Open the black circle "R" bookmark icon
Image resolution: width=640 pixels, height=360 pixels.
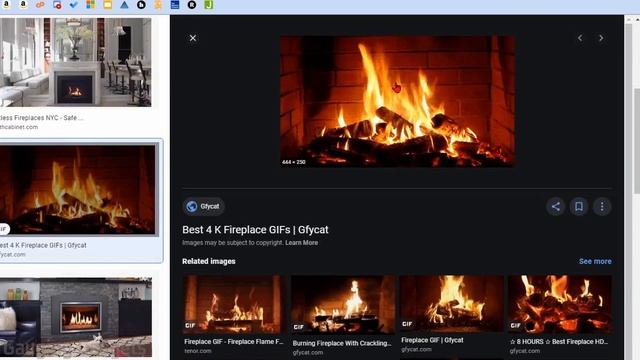[192, 5]
